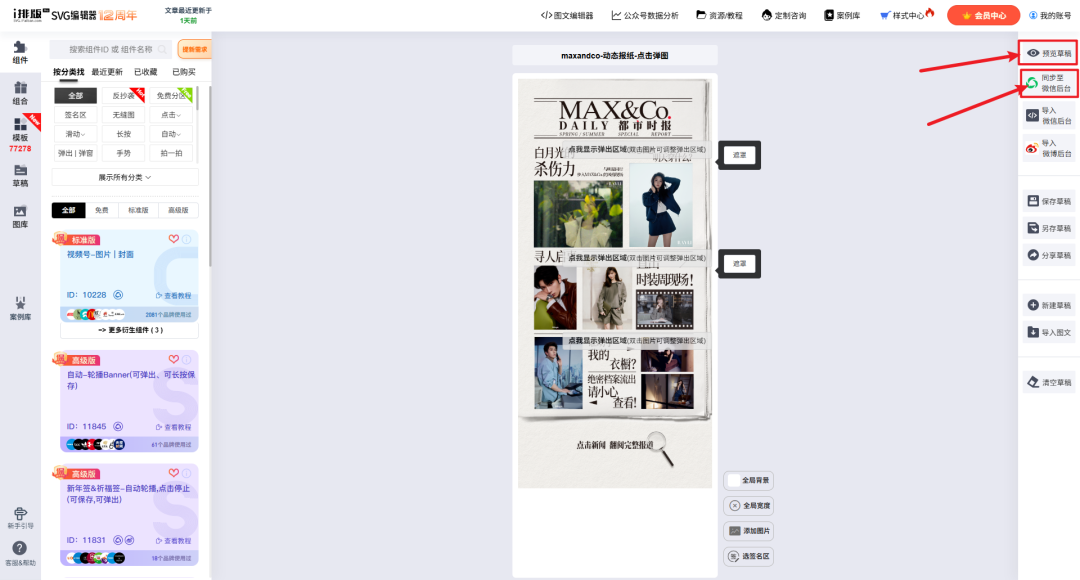Show info for 自动-轮播Banner component

coord(186,360)
